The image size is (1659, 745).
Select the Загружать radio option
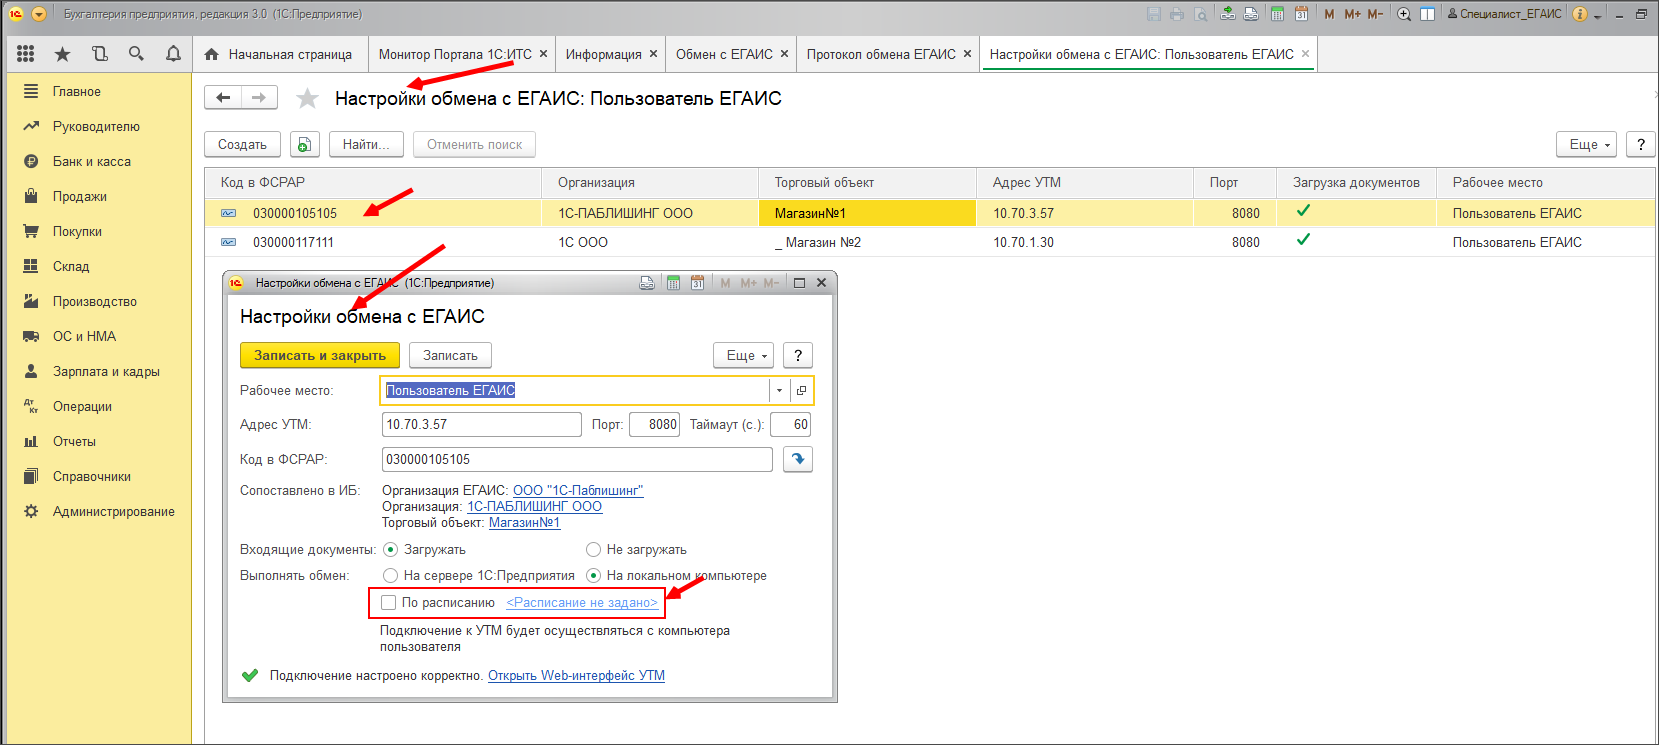click(391, 549)
